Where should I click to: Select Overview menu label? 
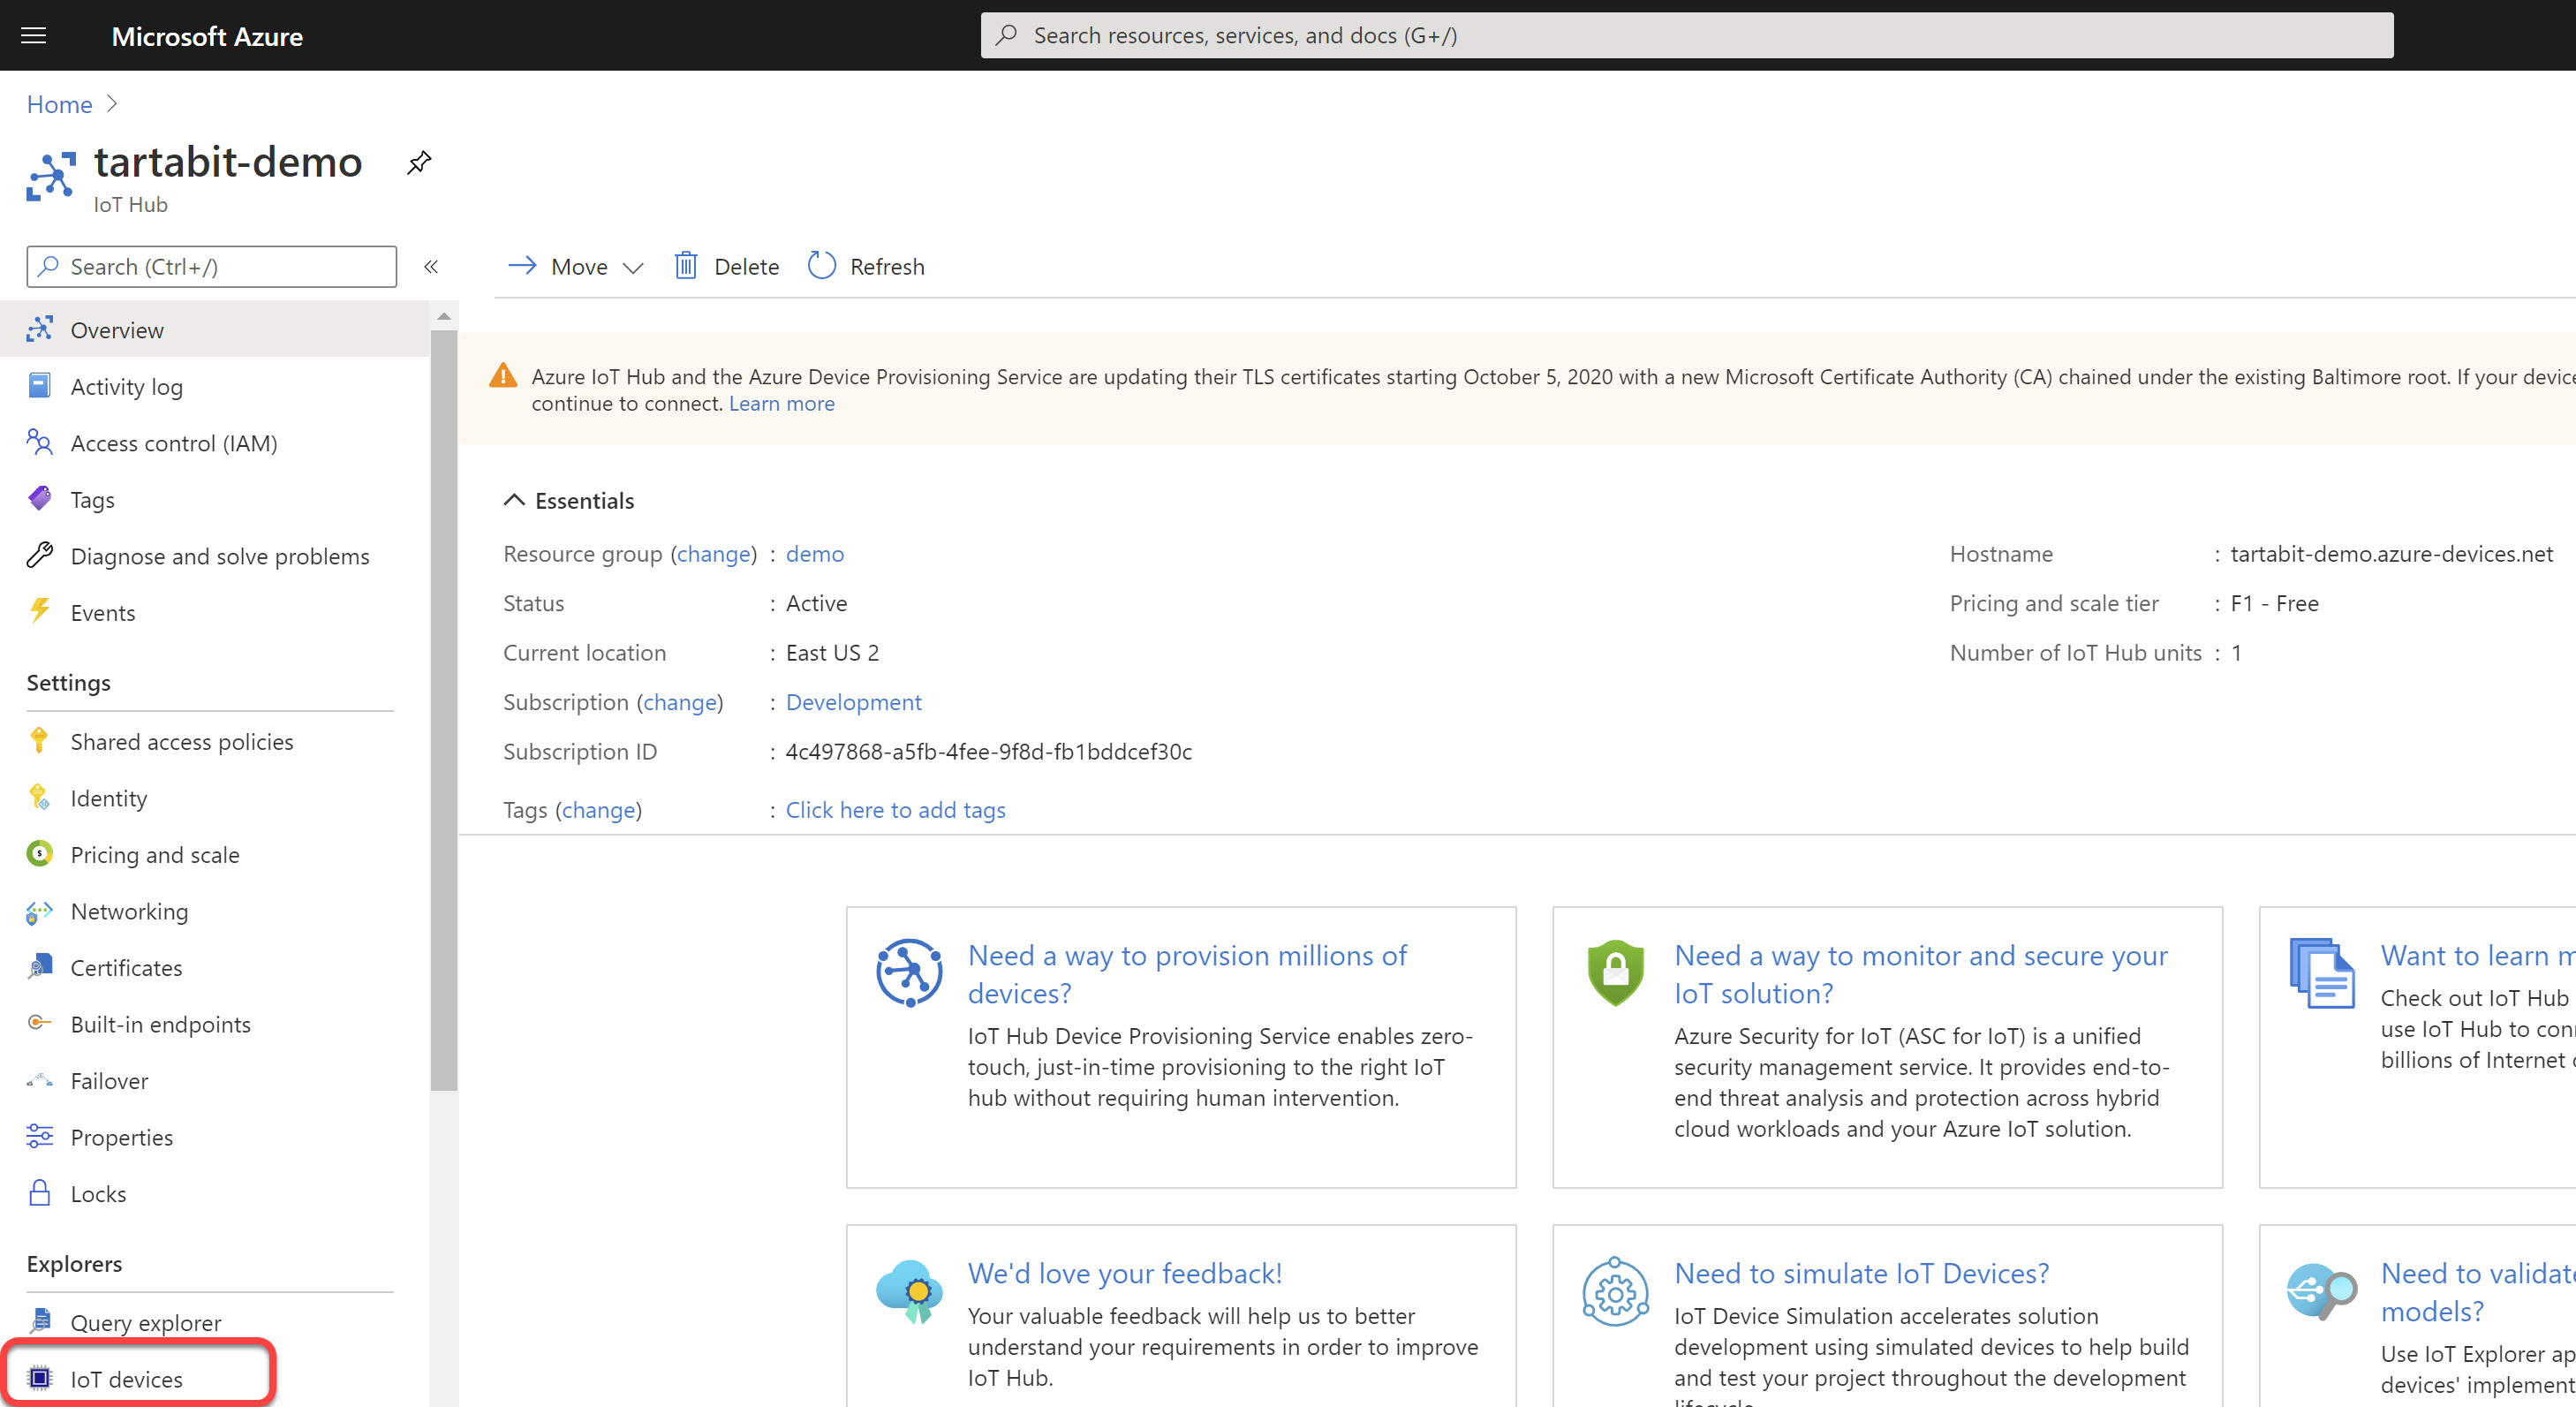point(117,330)
